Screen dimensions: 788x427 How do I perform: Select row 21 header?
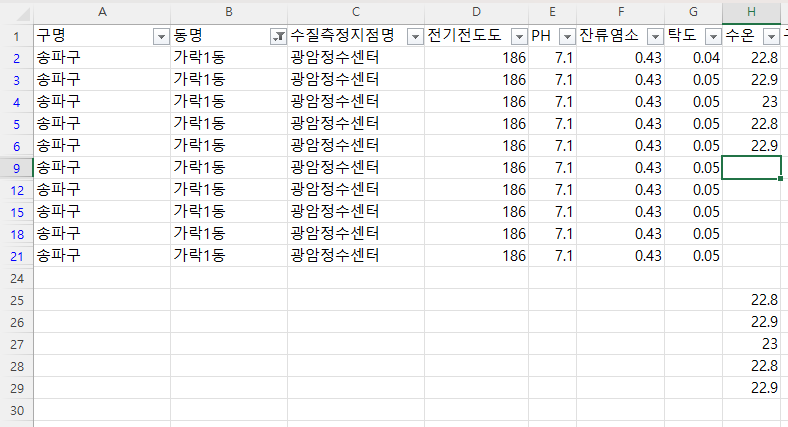[17, 256]
